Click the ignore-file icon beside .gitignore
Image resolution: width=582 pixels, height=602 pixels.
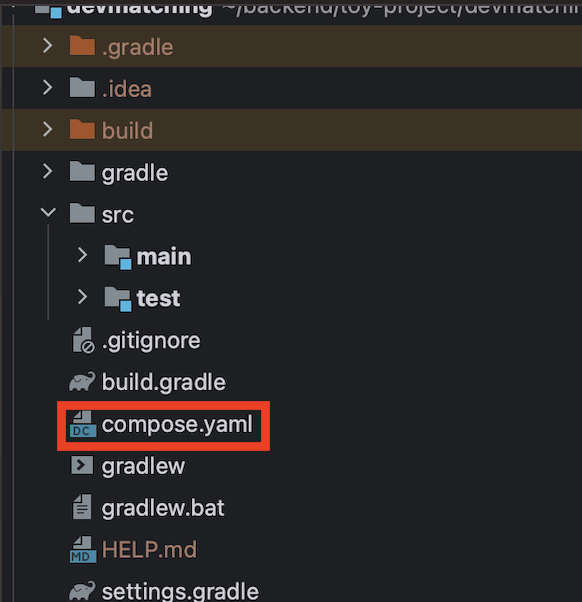pyautogui.click(x=83, y=340)
